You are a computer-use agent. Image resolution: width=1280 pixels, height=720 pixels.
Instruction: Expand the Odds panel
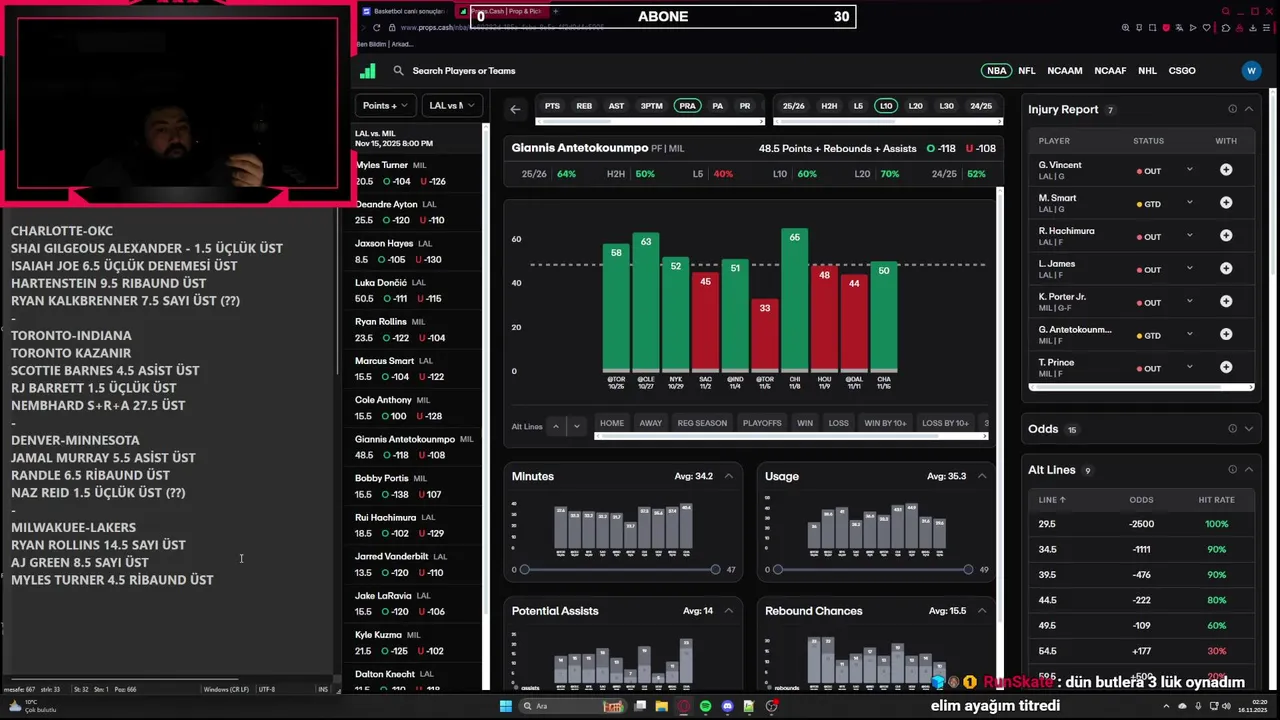[1249, 429]
